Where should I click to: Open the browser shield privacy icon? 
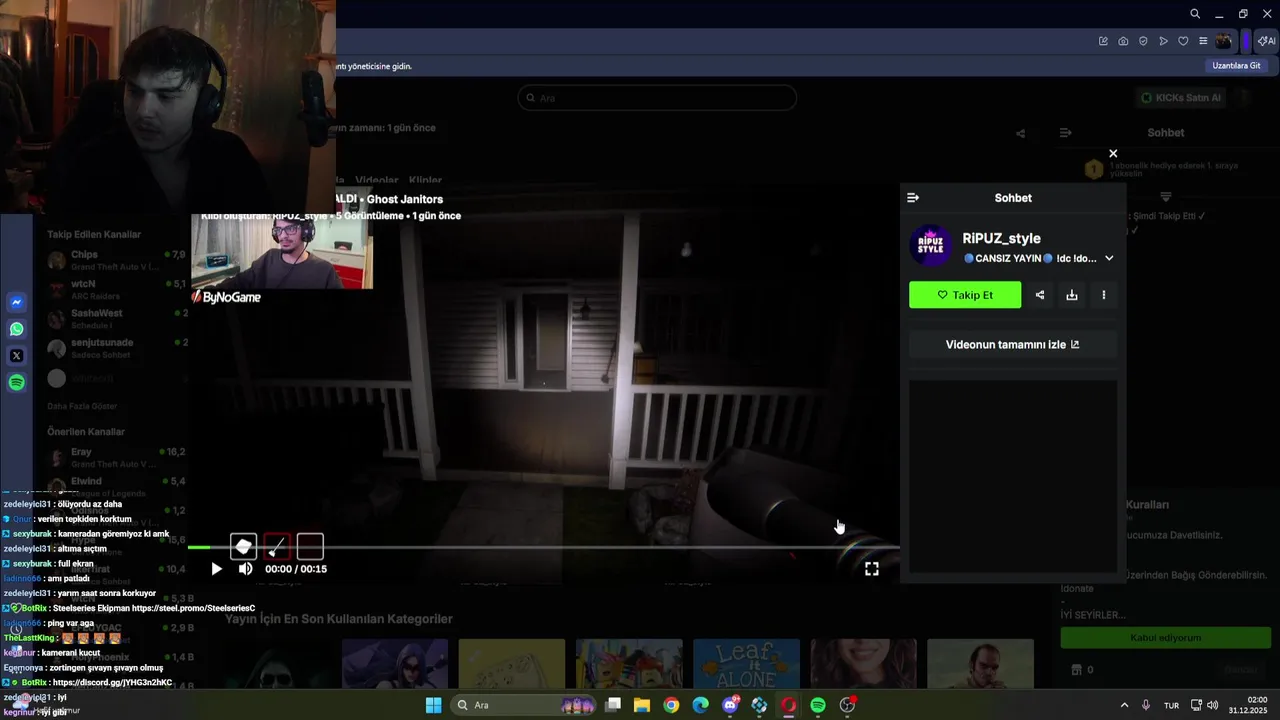(x=1143, y=41)
